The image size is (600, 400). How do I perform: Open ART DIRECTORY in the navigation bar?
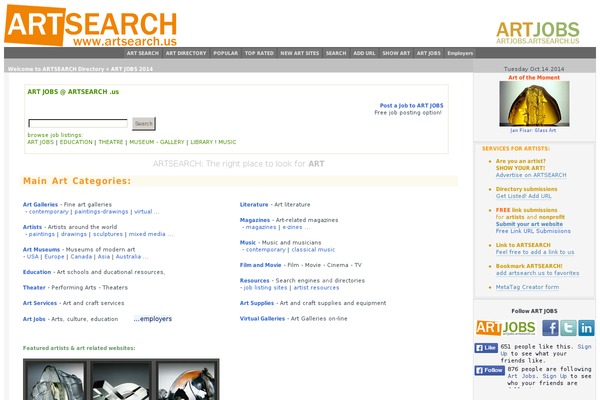click(x=186, y=53)
